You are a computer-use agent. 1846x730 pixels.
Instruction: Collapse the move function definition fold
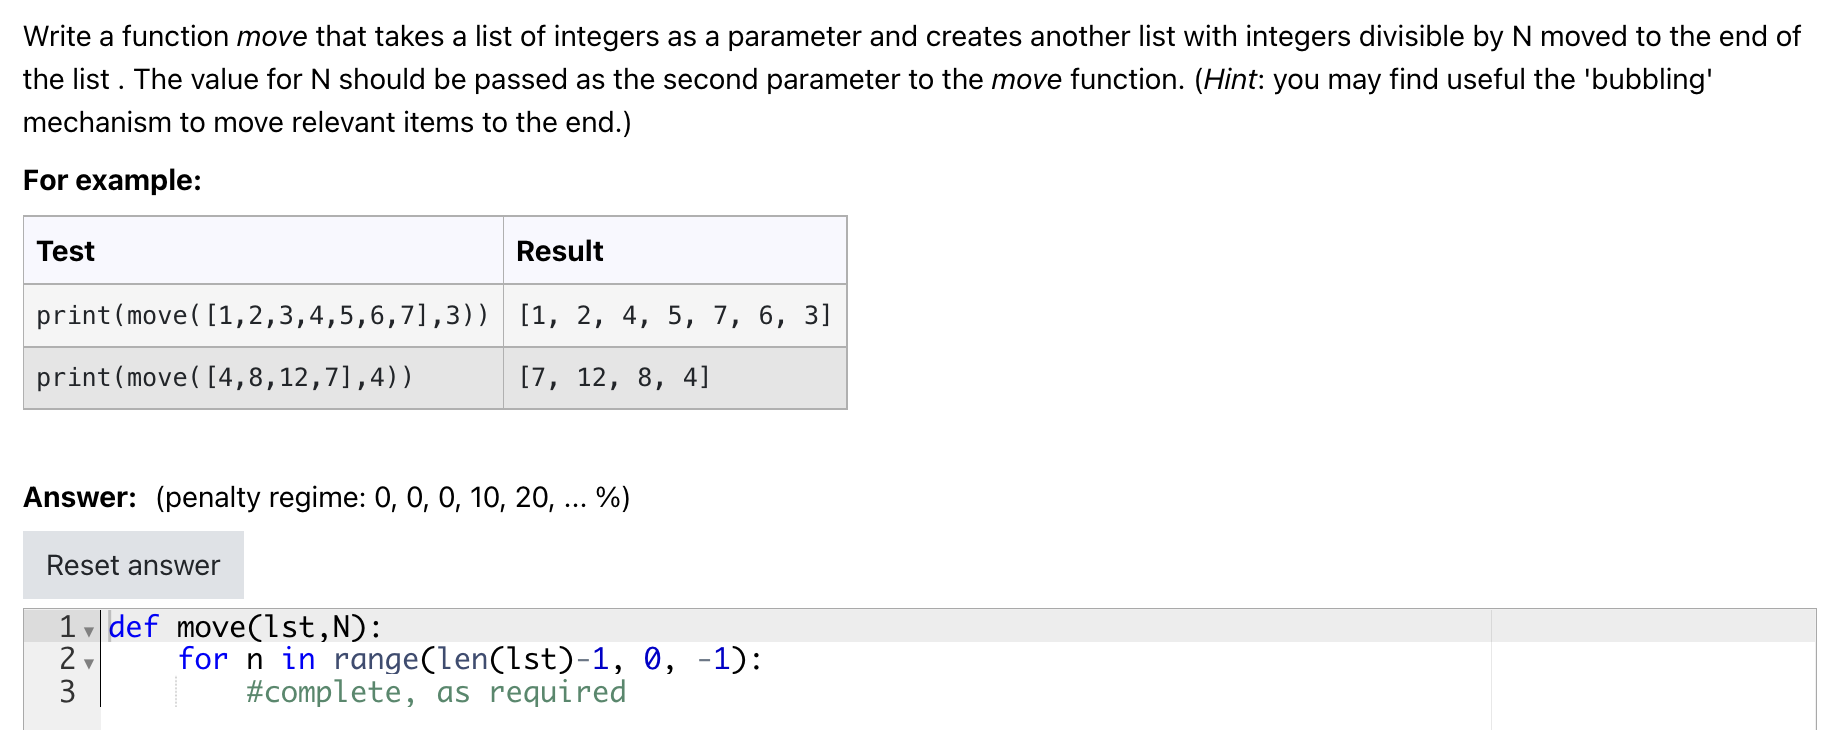pos(88,630)
